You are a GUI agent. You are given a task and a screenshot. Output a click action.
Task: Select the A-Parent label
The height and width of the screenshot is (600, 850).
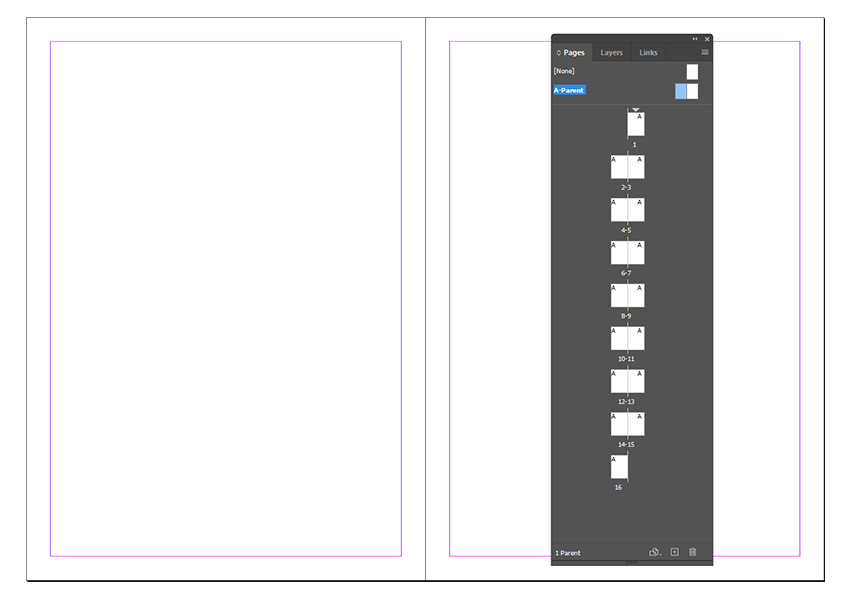[569, 90]
